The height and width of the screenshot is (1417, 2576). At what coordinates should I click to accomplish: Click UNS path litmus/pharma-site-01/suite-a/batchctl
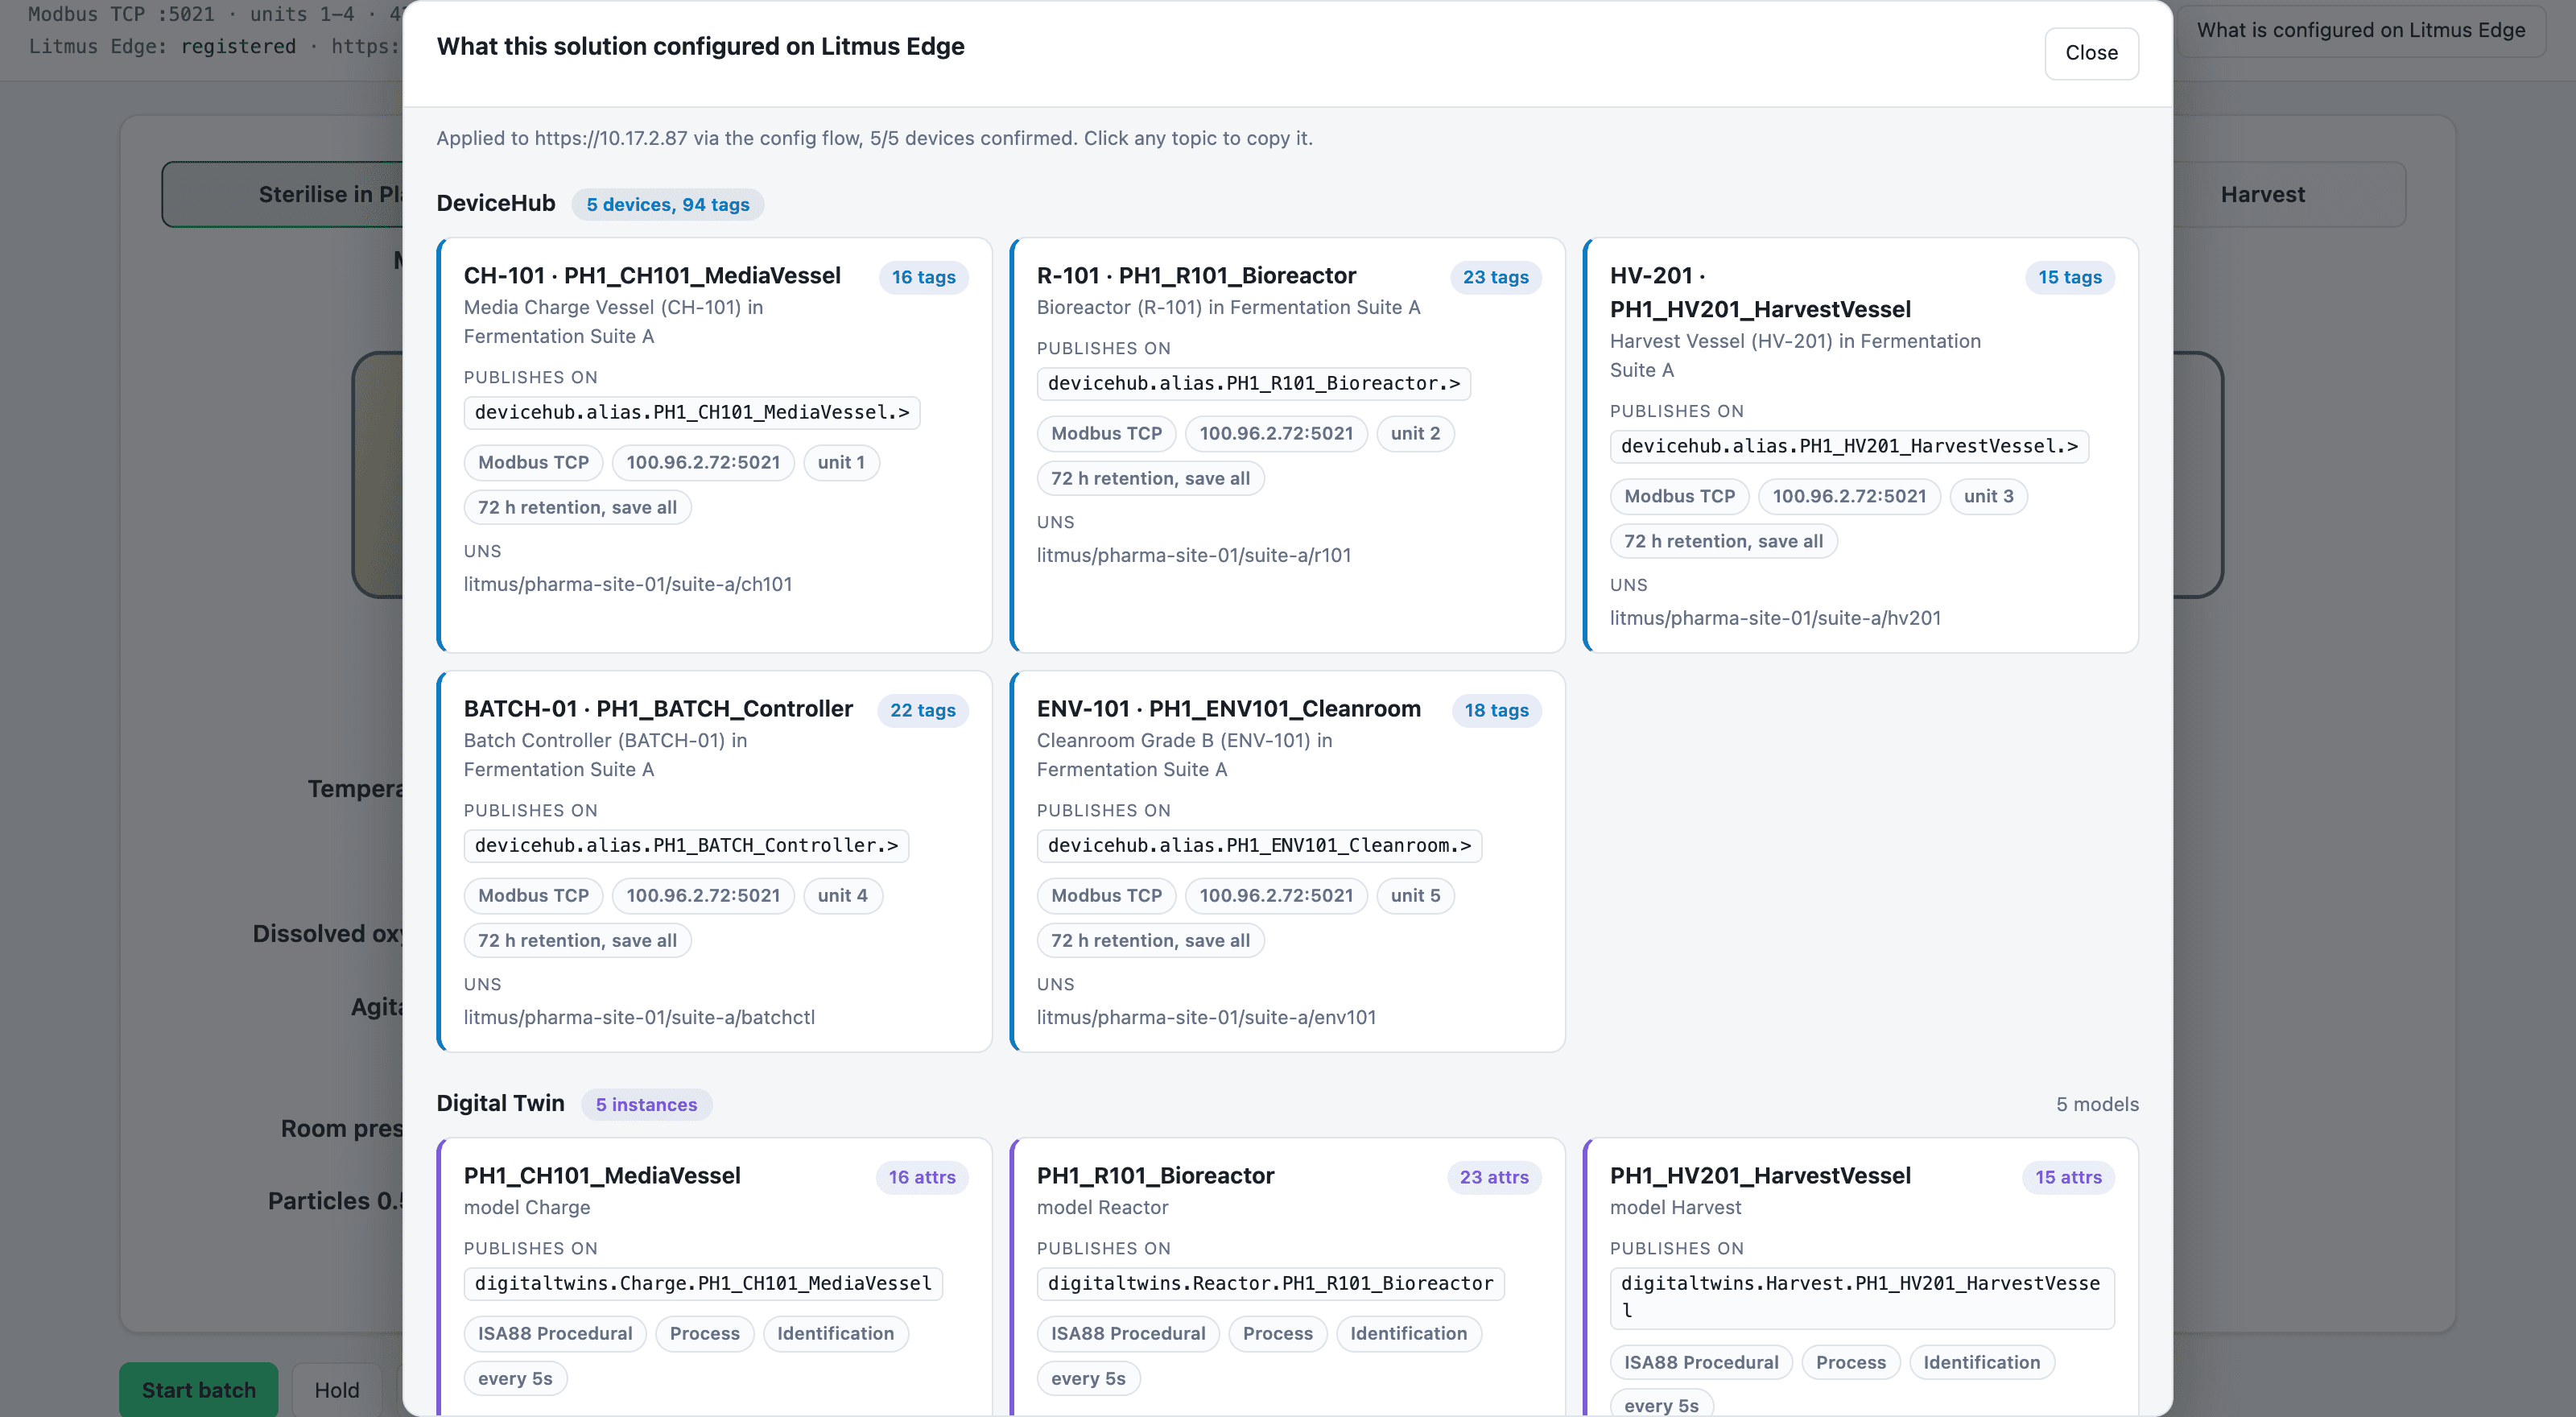639,1017
